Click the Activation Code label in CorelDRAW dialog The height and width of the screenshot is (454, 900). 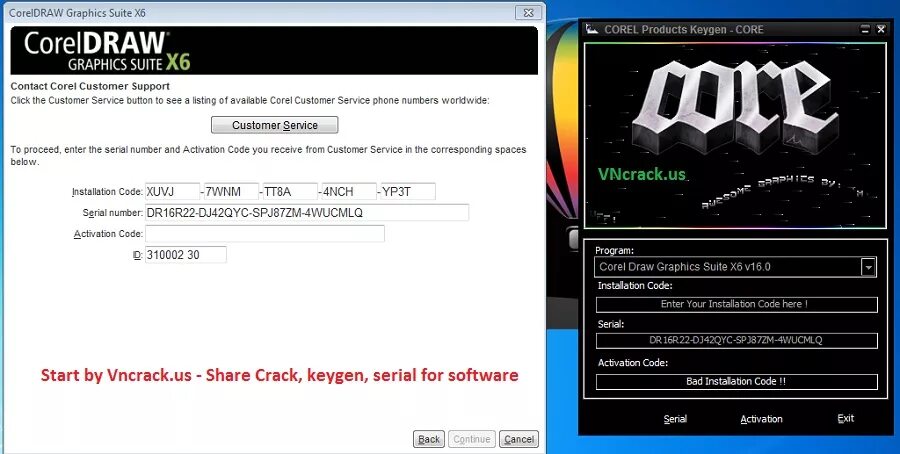click(108, 234)
